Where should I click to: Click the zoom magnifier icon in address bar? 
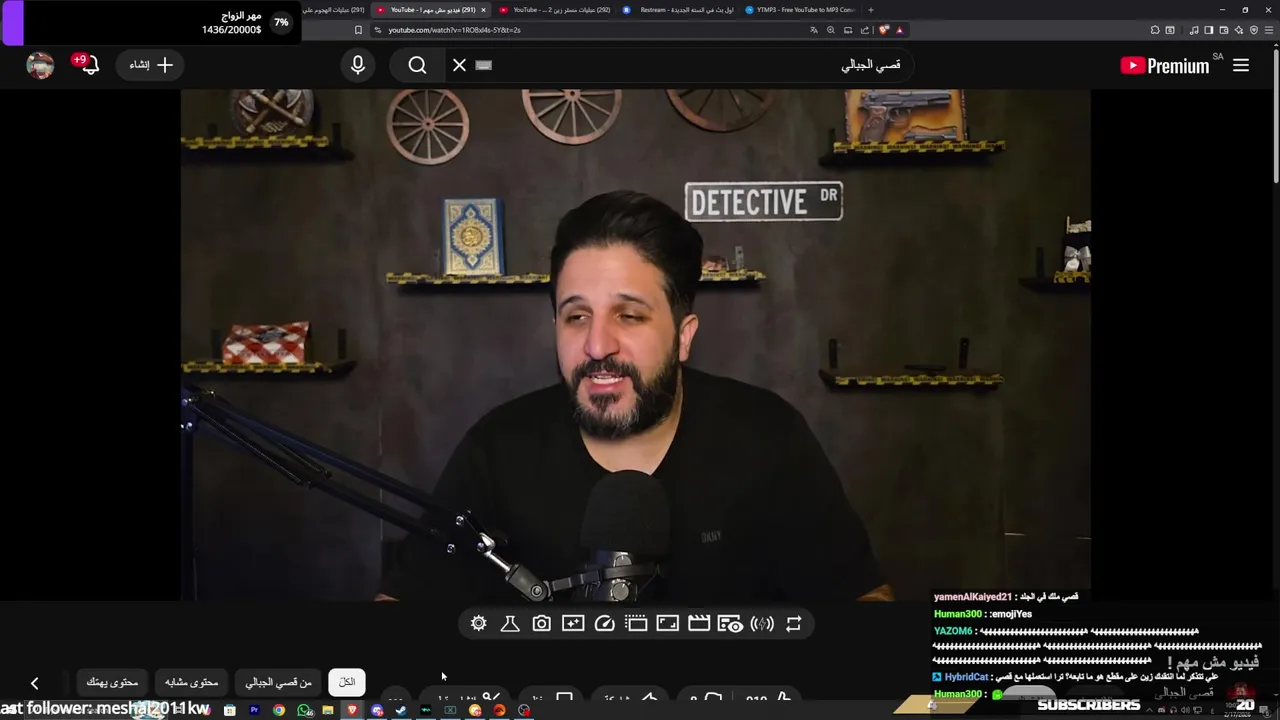830,30
